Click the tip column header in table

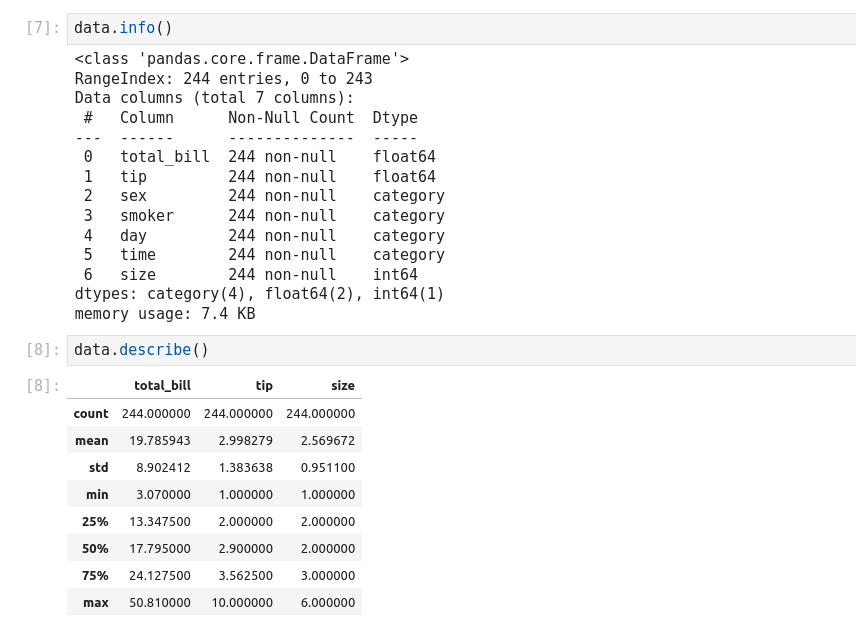click(x=263, y=385)
